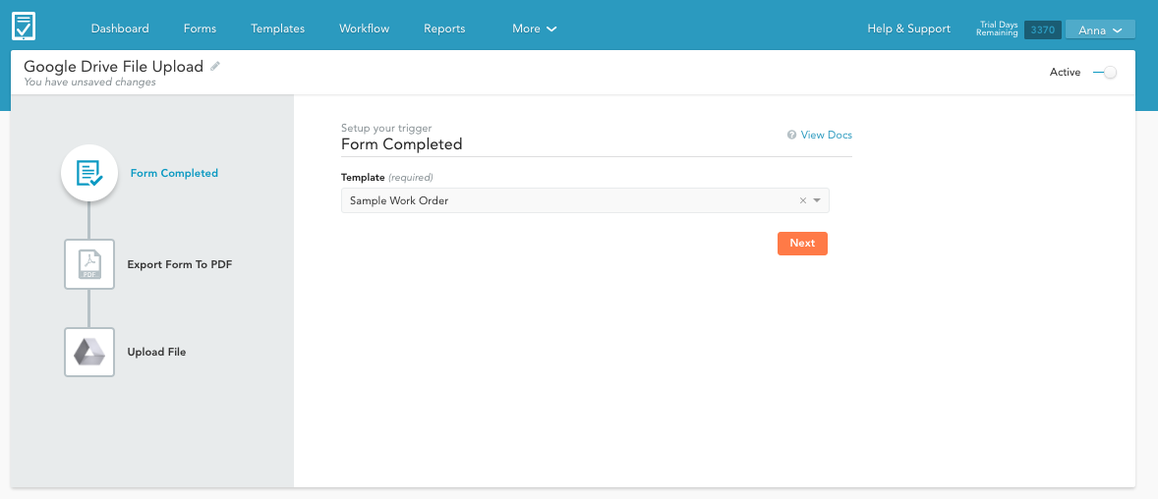Navigate to Workflow section
The width and height of the screenshot is (1158, 499).
tap(364, 29)
